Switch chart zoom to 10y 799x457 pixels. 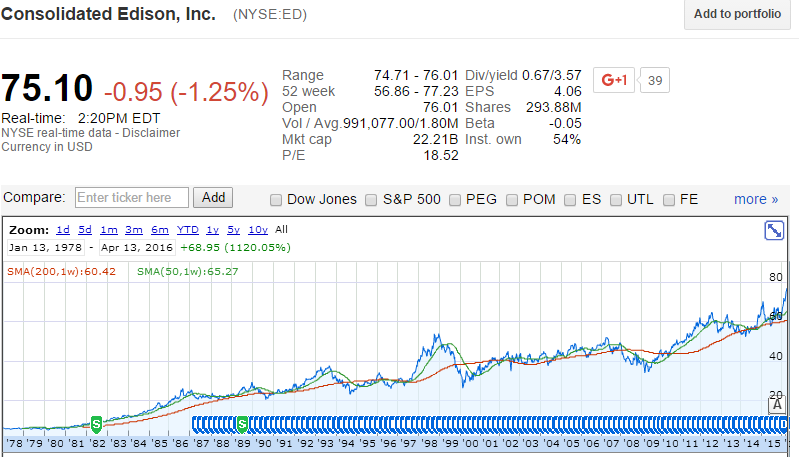[x=257, y=229]
